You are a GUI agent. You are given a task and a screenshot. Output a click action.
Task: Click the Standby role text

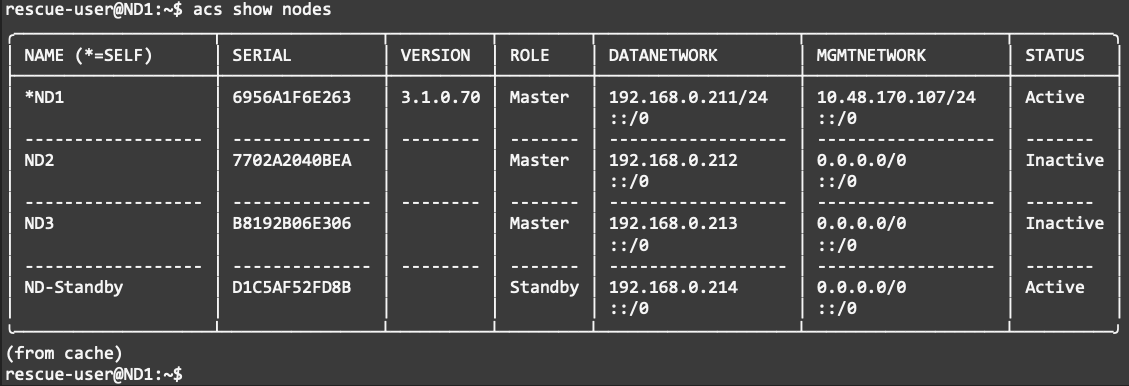point(544,287)
